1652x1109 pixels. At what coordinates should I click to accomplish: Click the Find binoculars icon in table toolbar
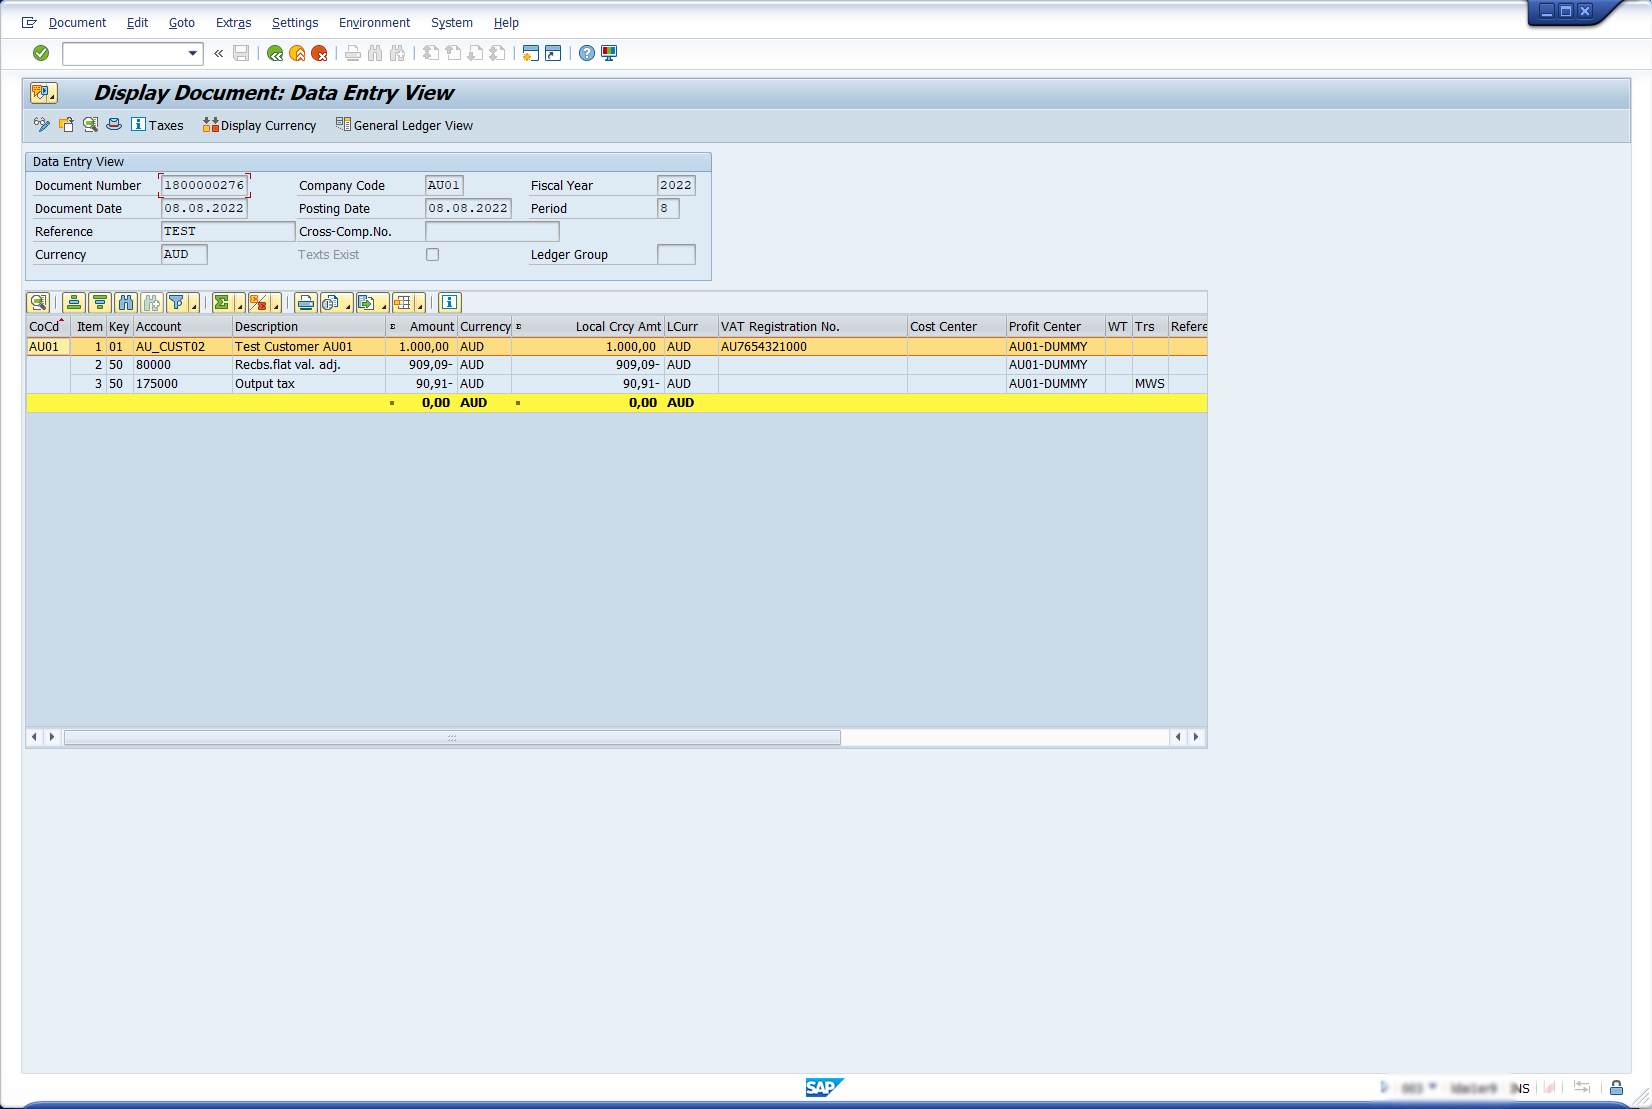tap(125, 303)
